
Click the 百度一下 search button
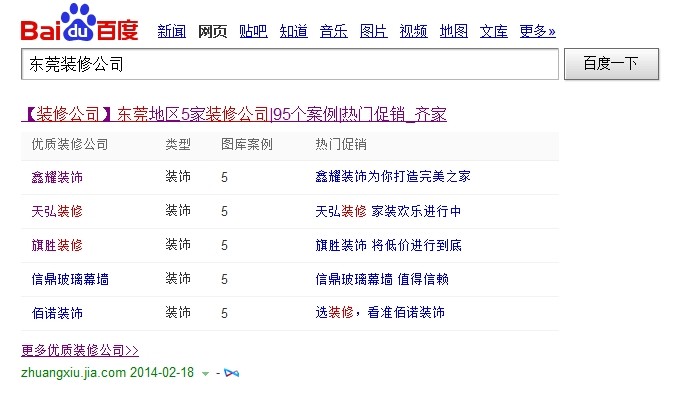point(611,64)
